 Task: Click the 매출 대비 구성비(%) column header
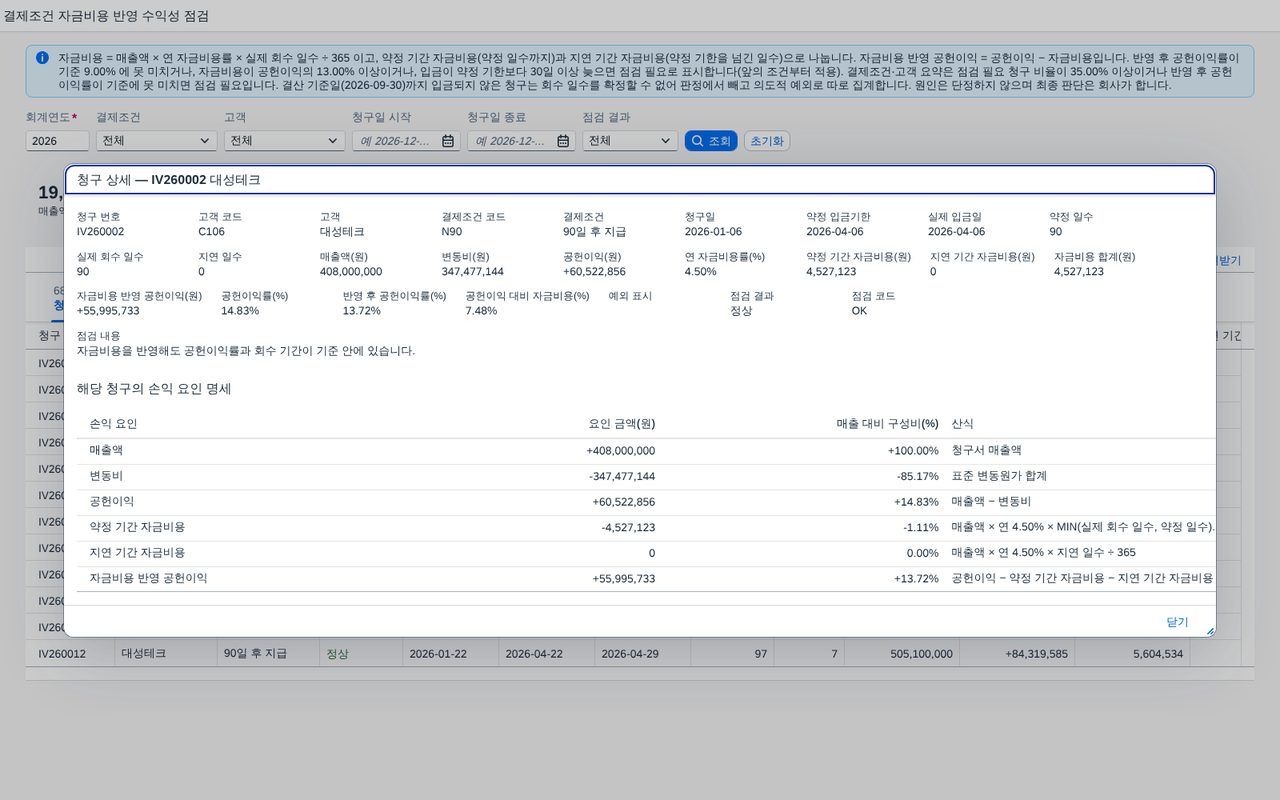[x=887, y=424]
